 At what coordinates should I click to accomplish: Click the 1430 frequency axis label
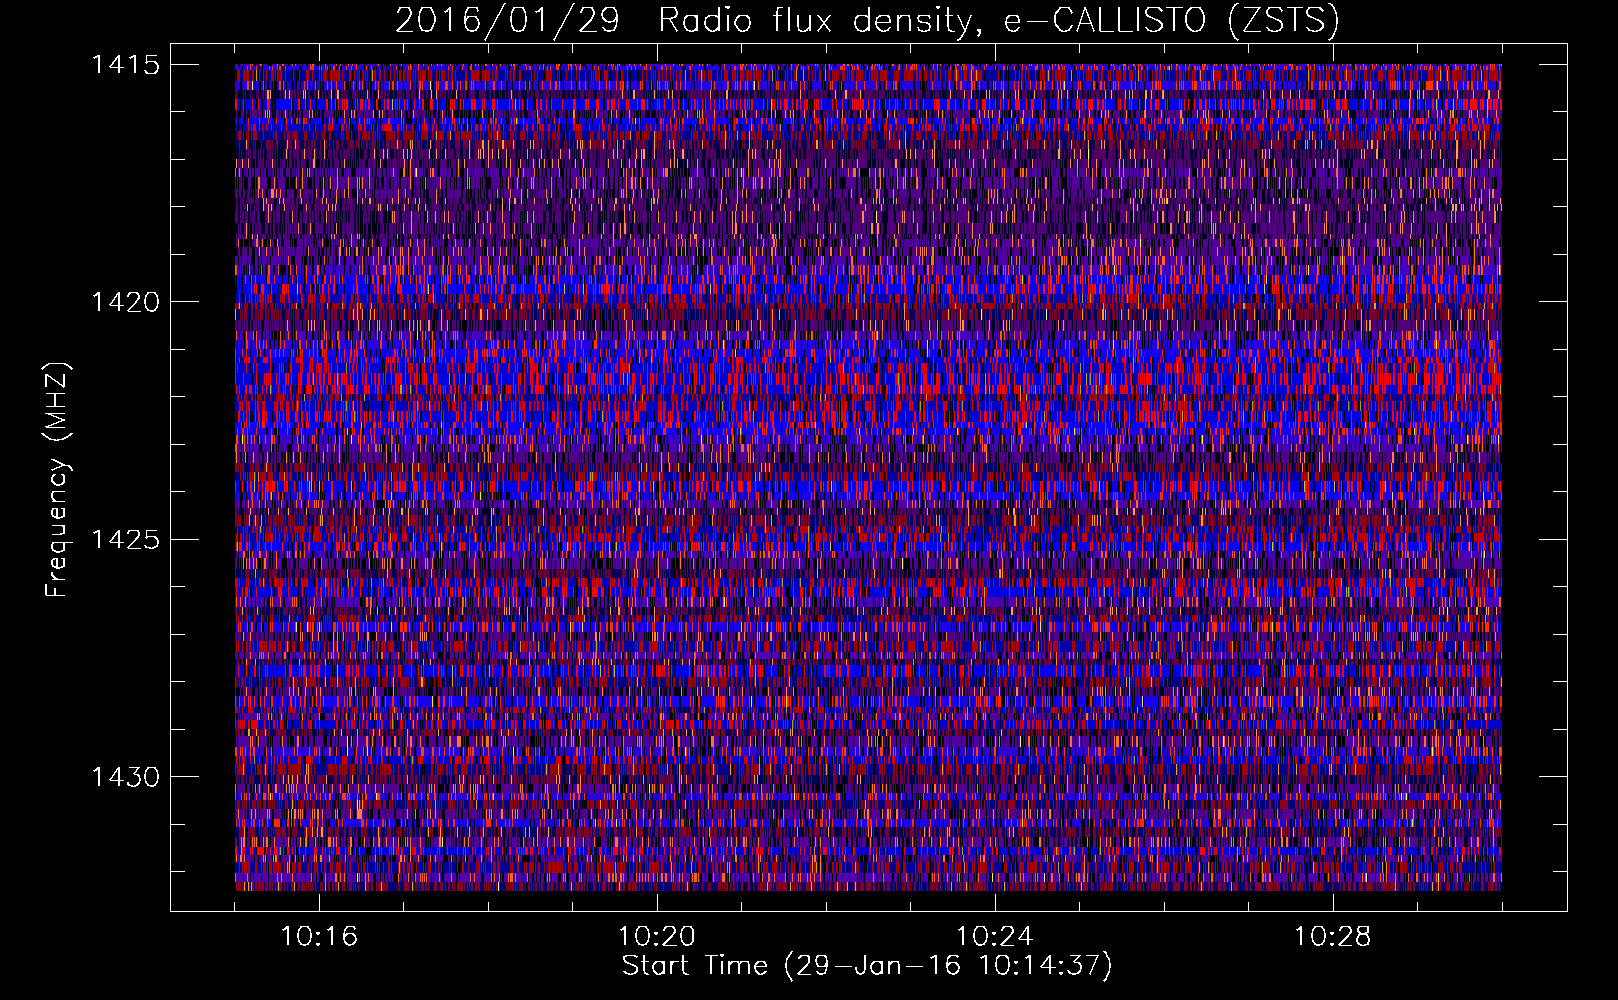125,777
